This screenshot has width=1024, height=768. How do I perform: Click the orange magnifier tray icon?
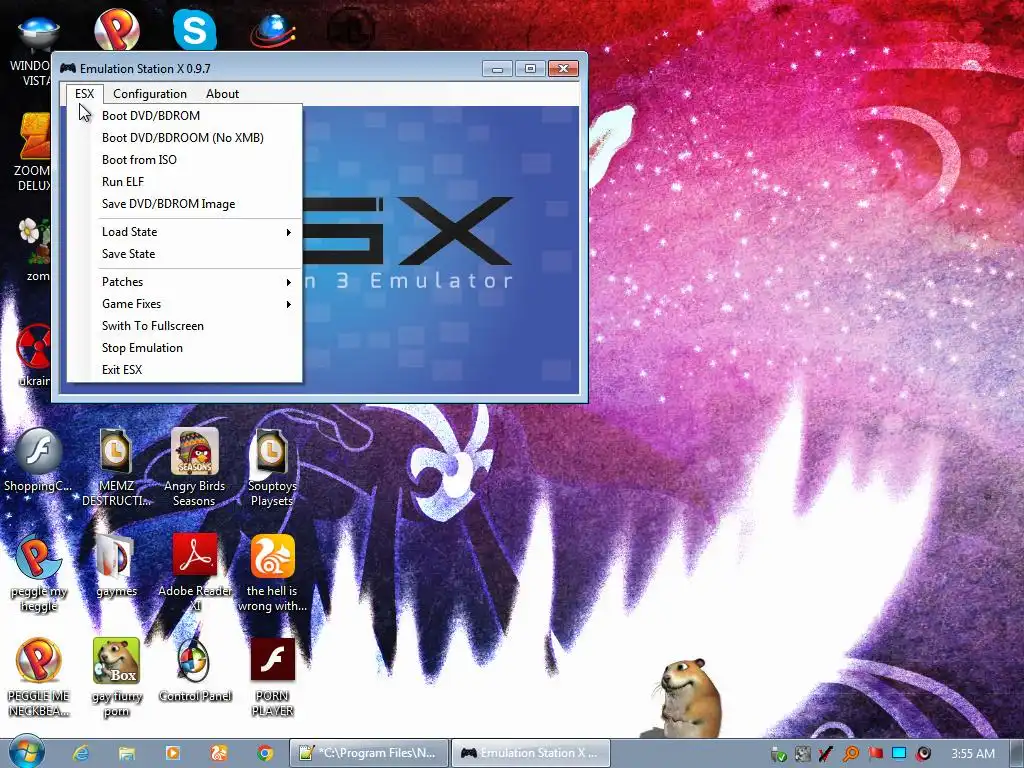click(850, 754)
